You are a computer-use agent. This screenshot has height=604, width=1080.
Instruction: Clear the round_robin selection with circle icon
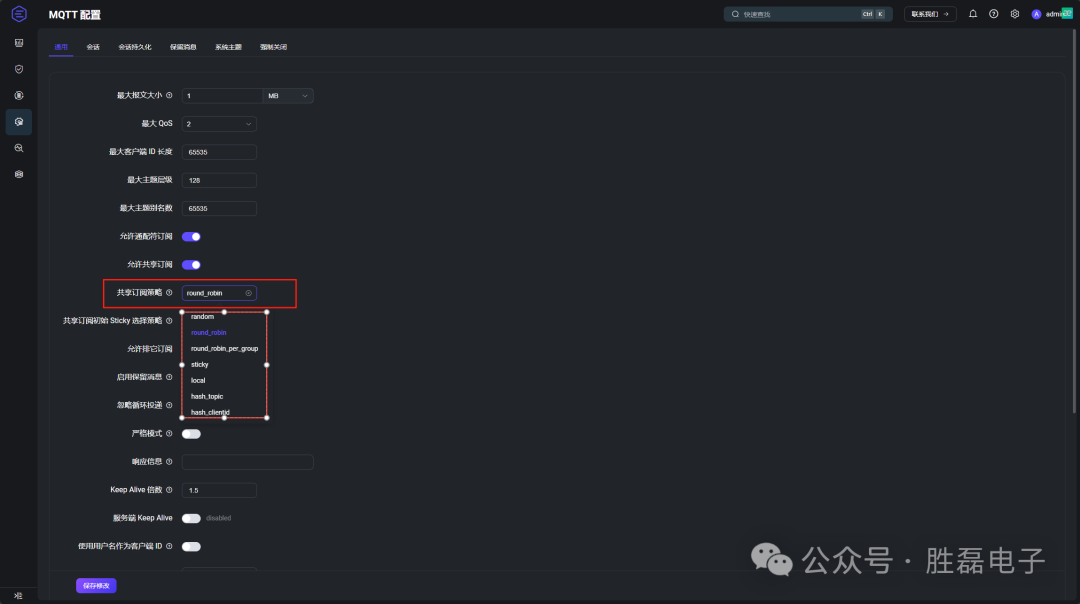tap(249, 293)
